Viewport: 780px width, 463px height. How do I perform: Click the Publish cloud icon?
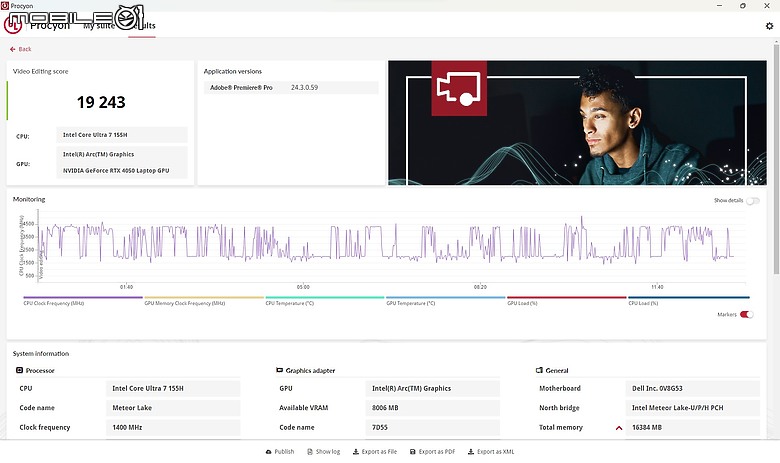[269, 452]
